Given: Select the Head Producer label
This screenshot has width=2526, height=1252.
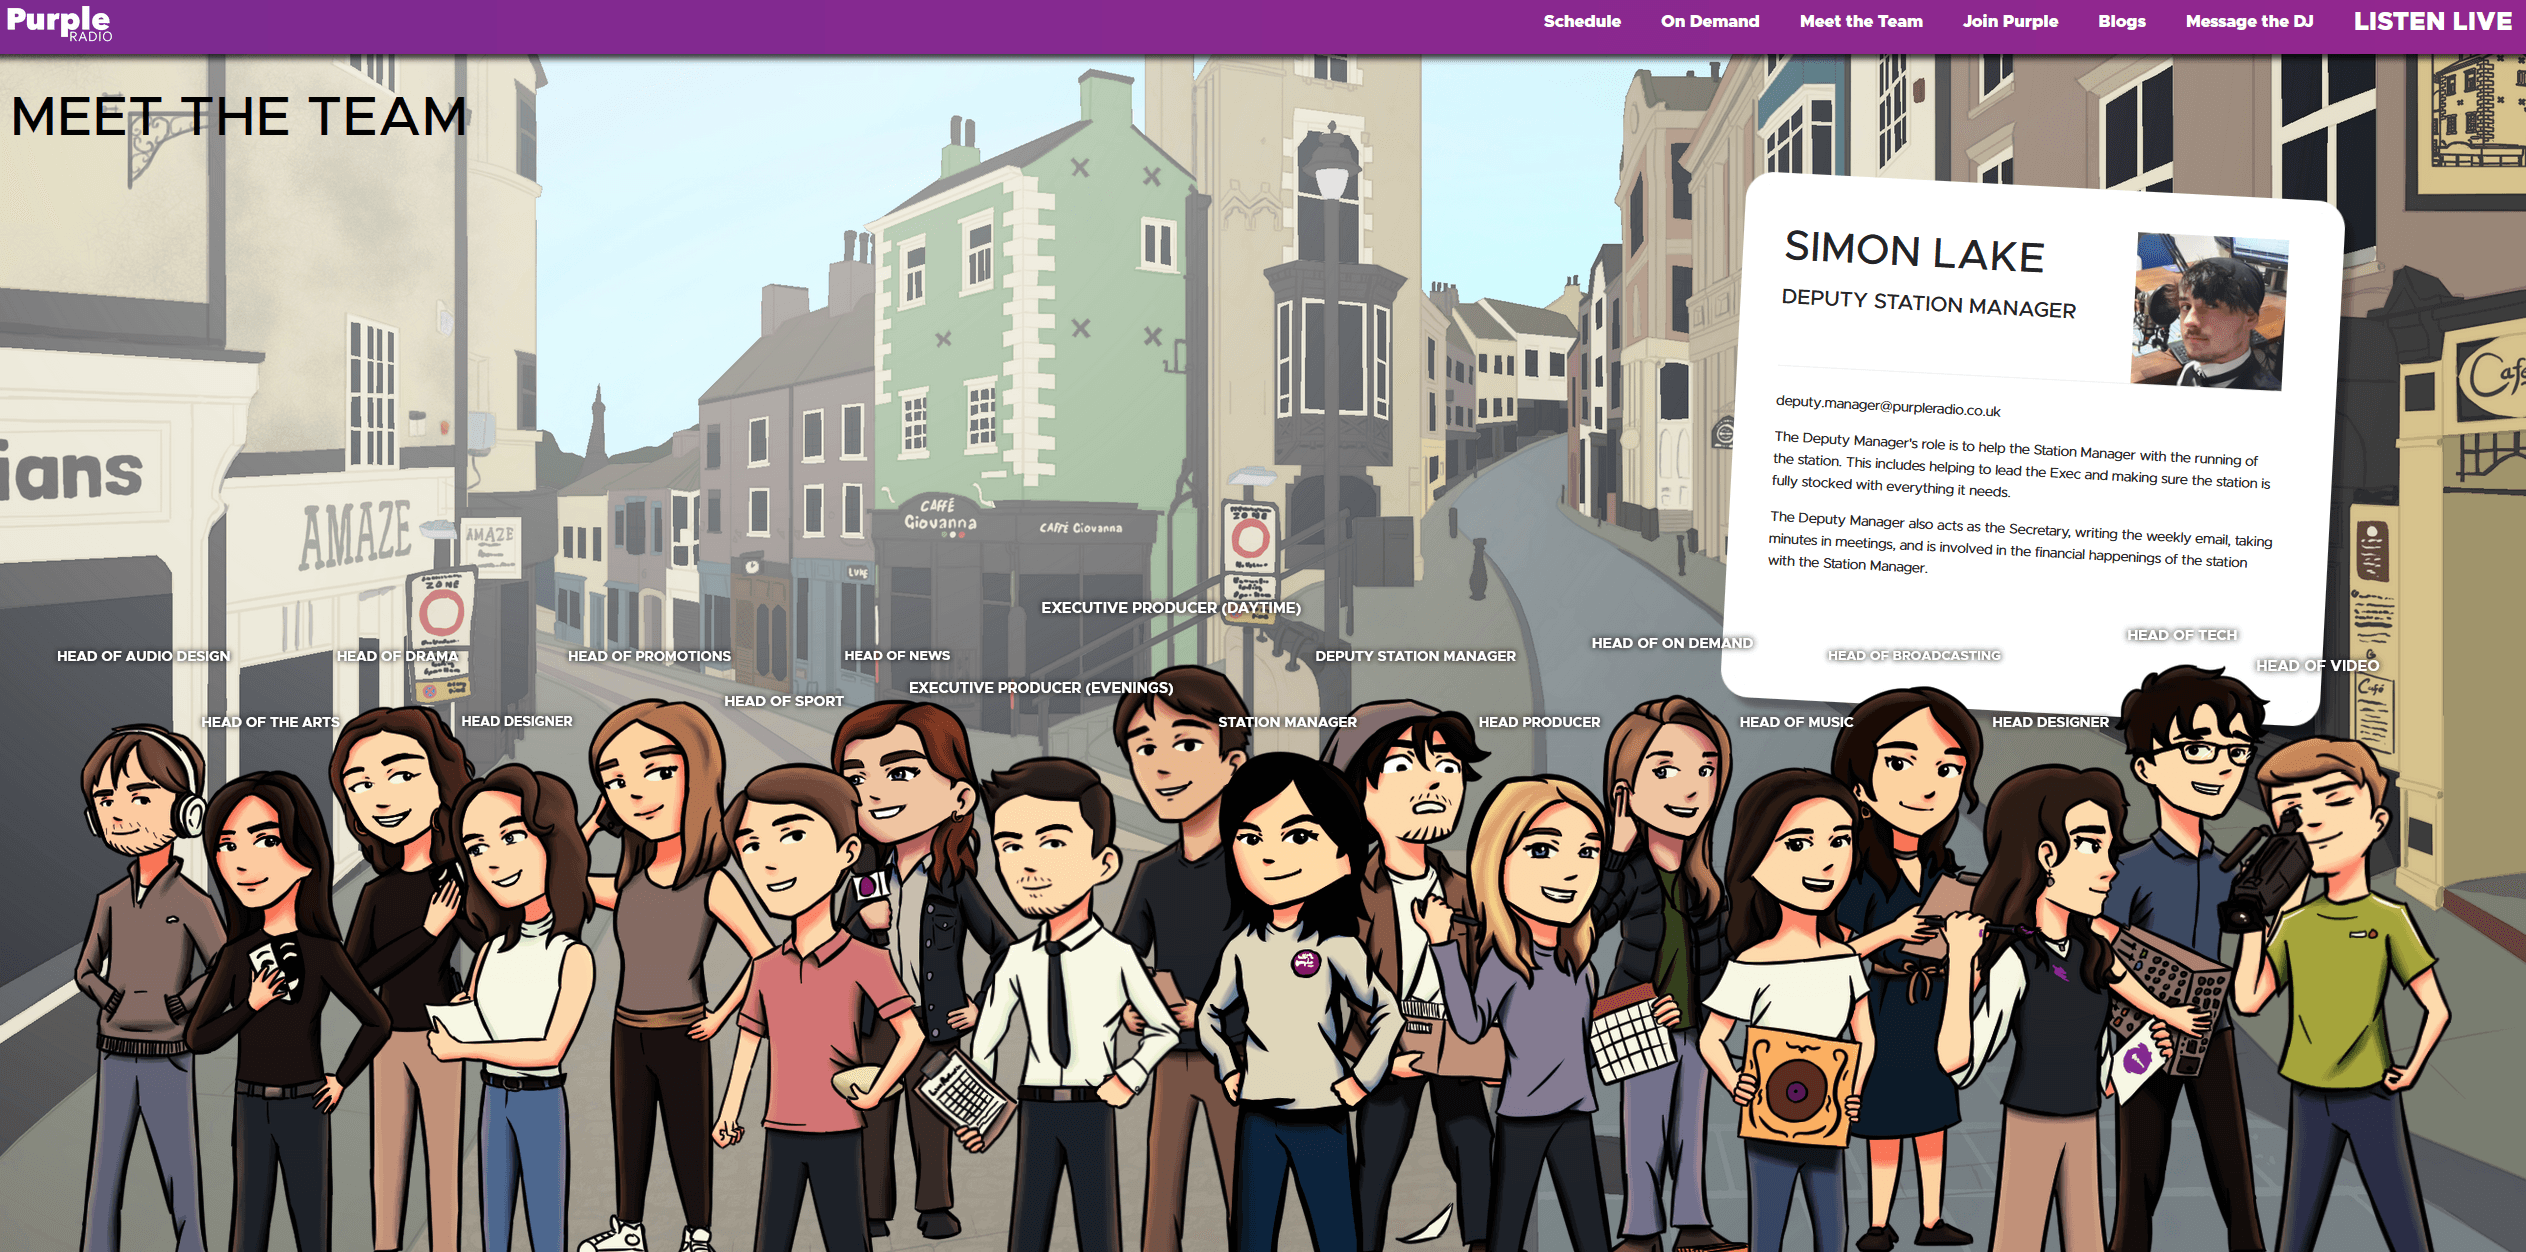Looking at the screenshot, I should [x=1539, y=722].
